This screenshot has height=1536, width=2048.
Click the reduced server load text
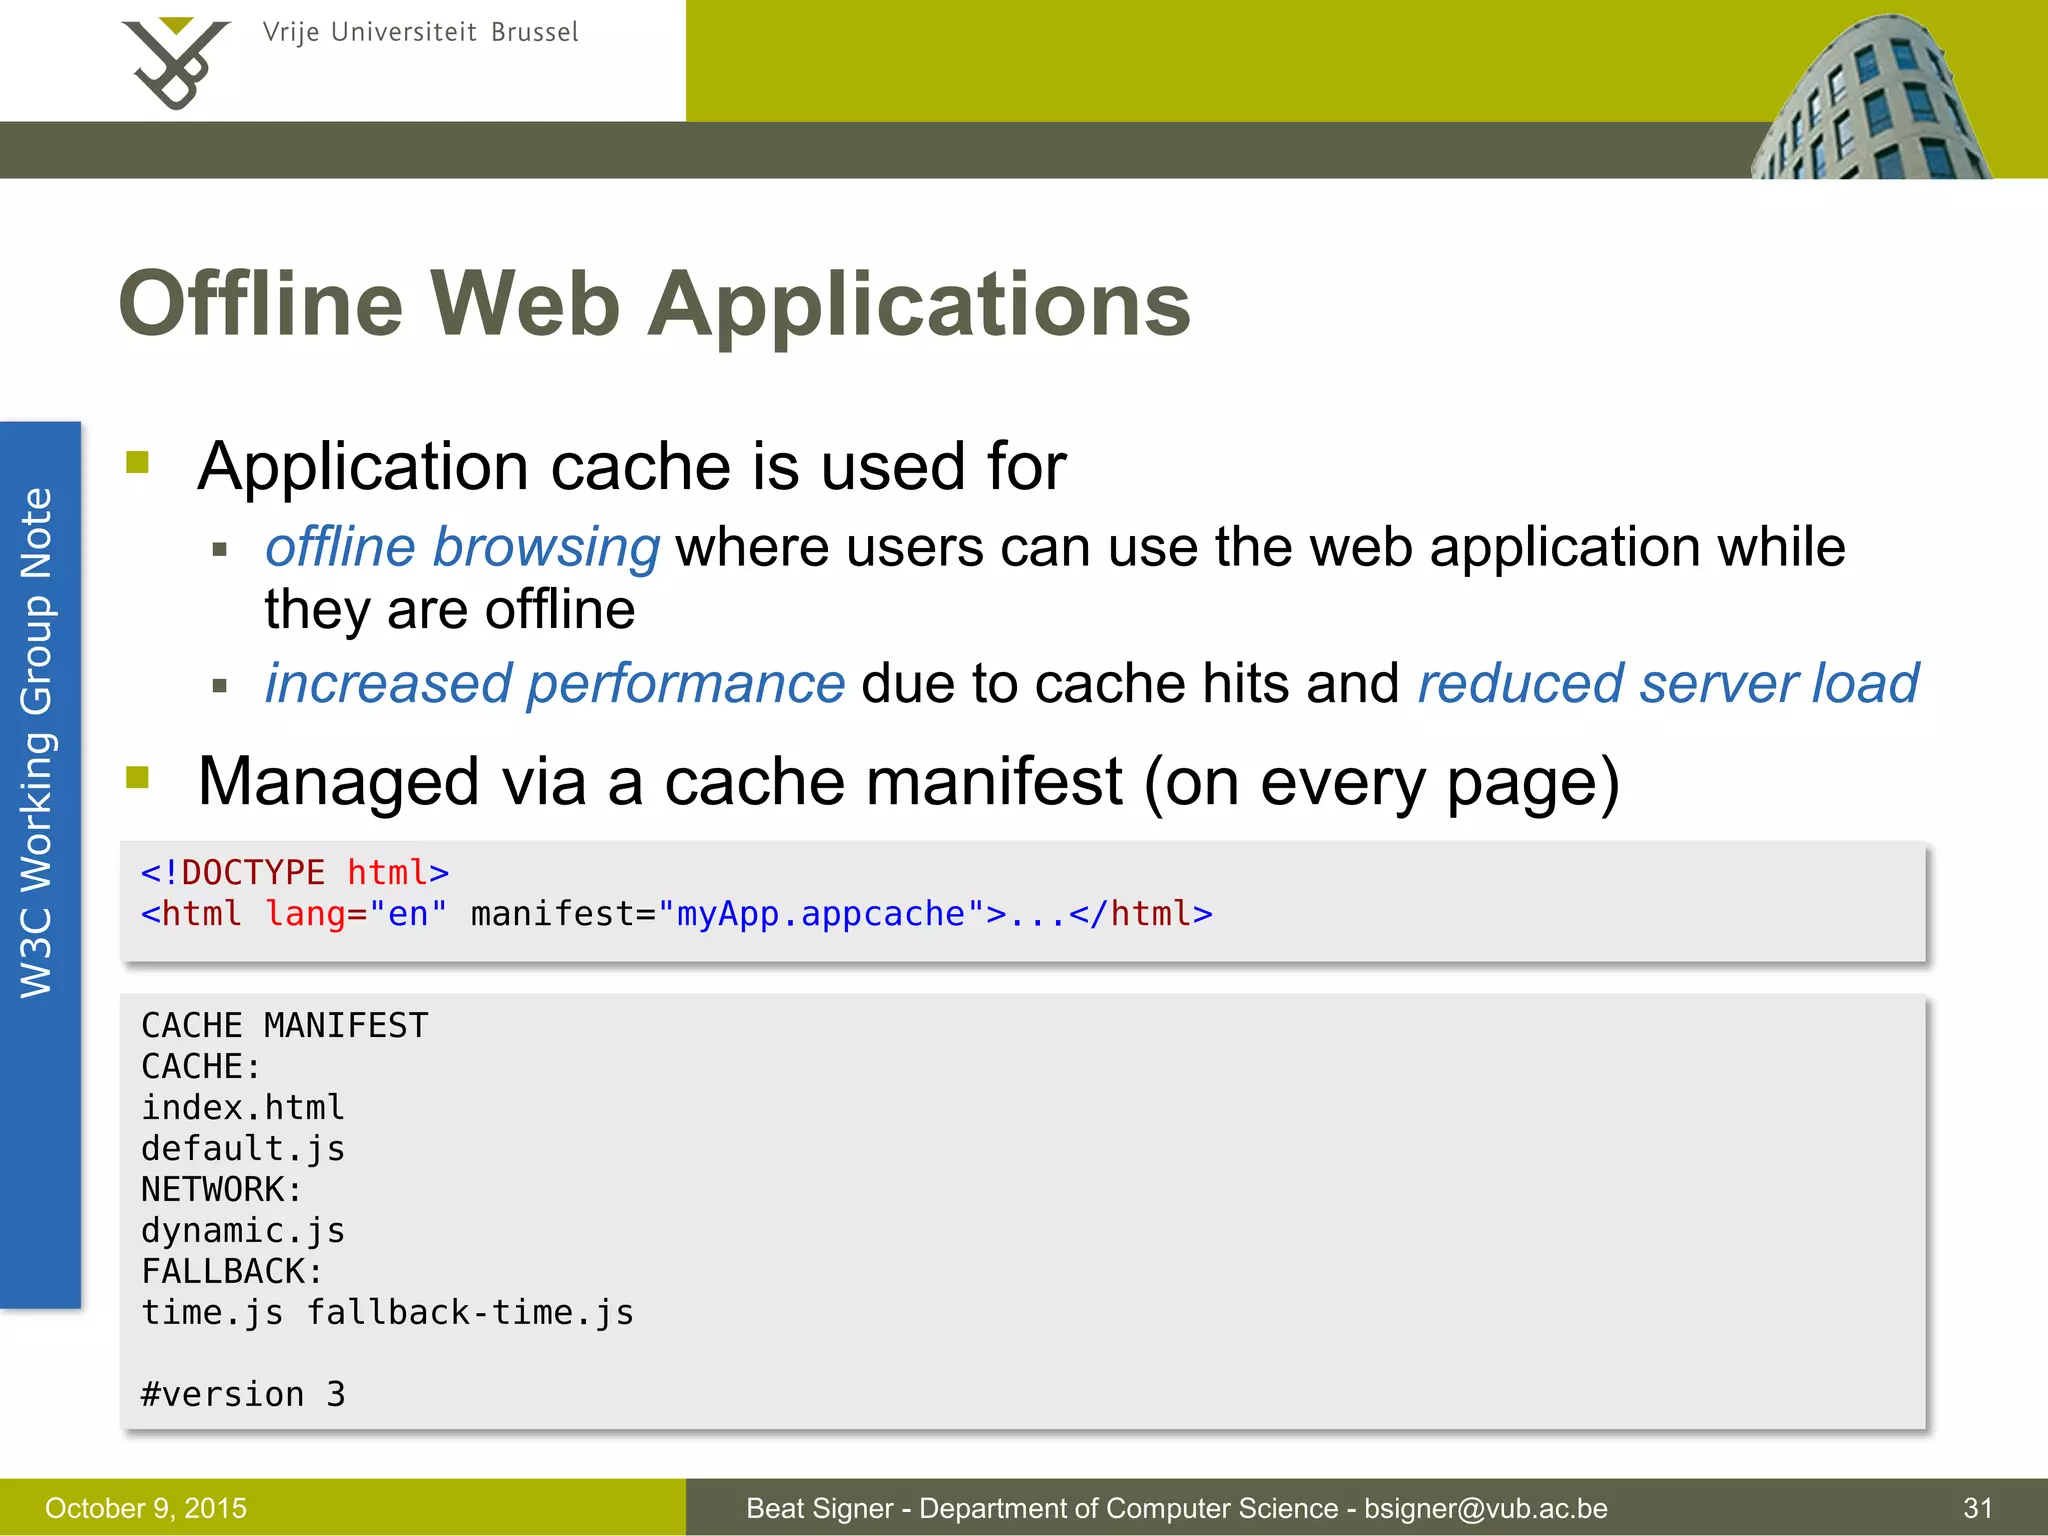[1667, 684]
